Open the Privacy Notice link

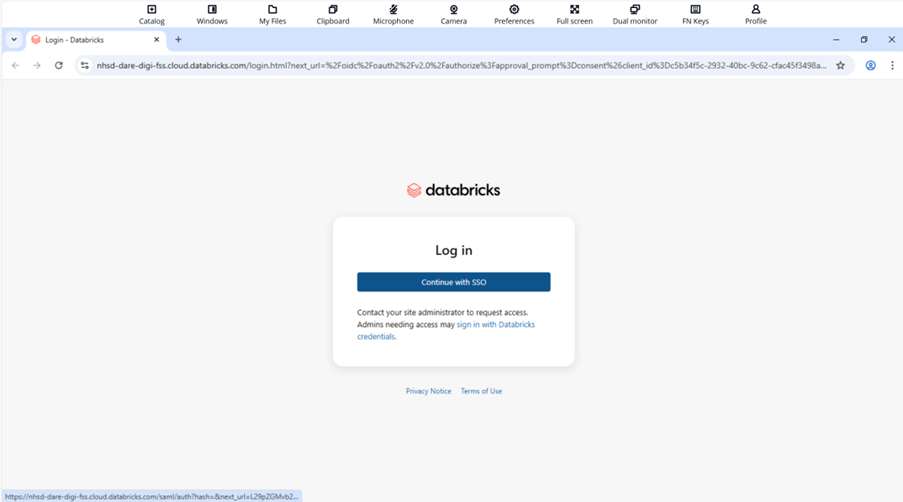coord(428,391)
